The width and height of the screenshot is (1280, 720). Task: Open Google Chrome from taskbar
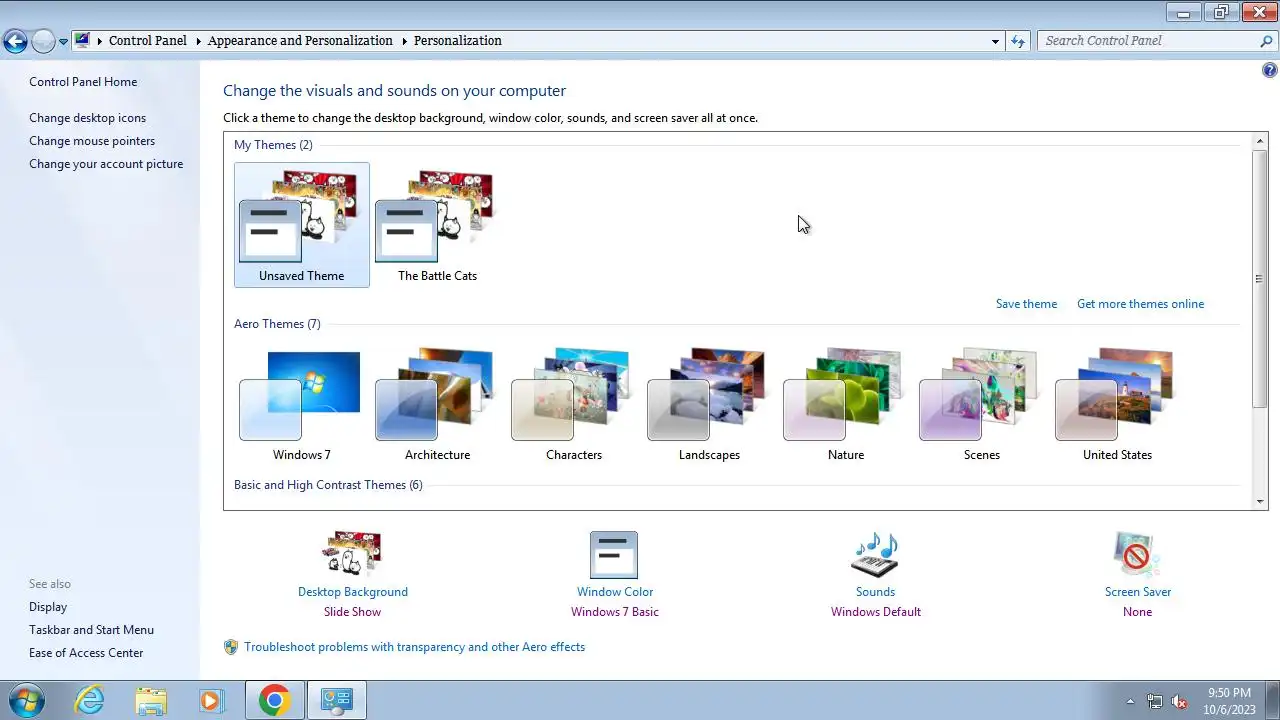coord(274,700)
